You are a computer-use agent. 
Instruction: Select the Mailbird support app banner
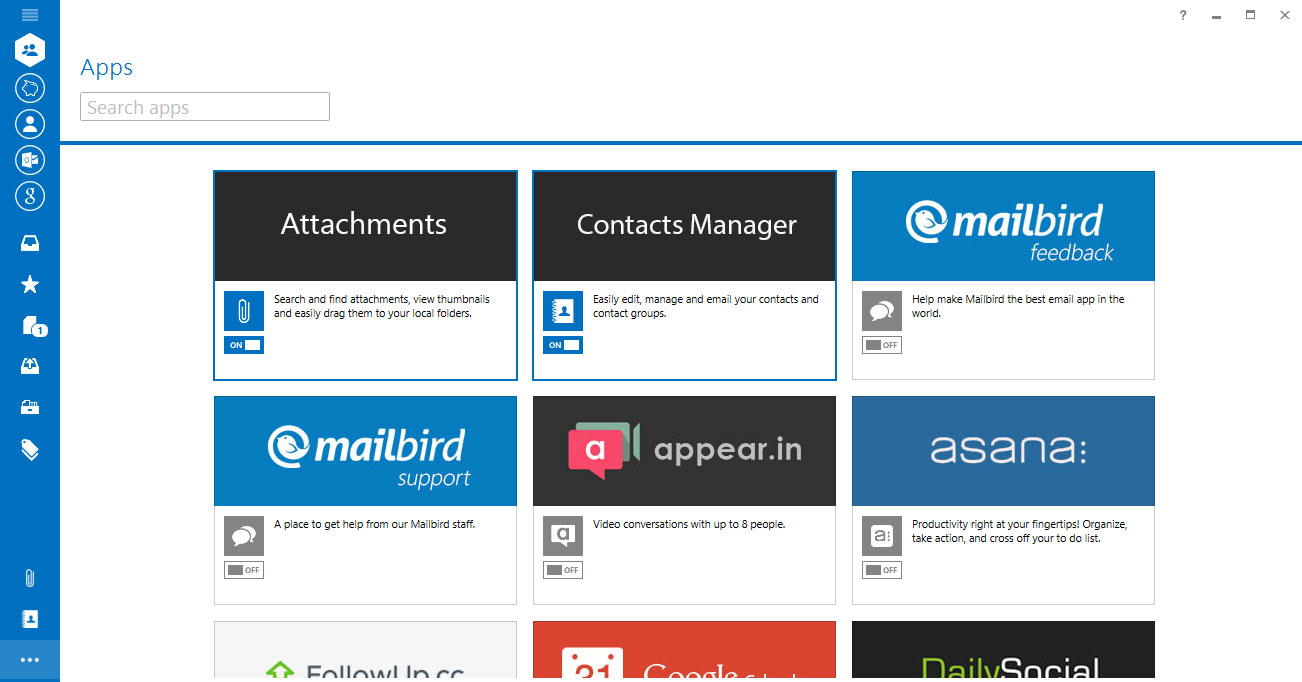[x=365, y=451]
